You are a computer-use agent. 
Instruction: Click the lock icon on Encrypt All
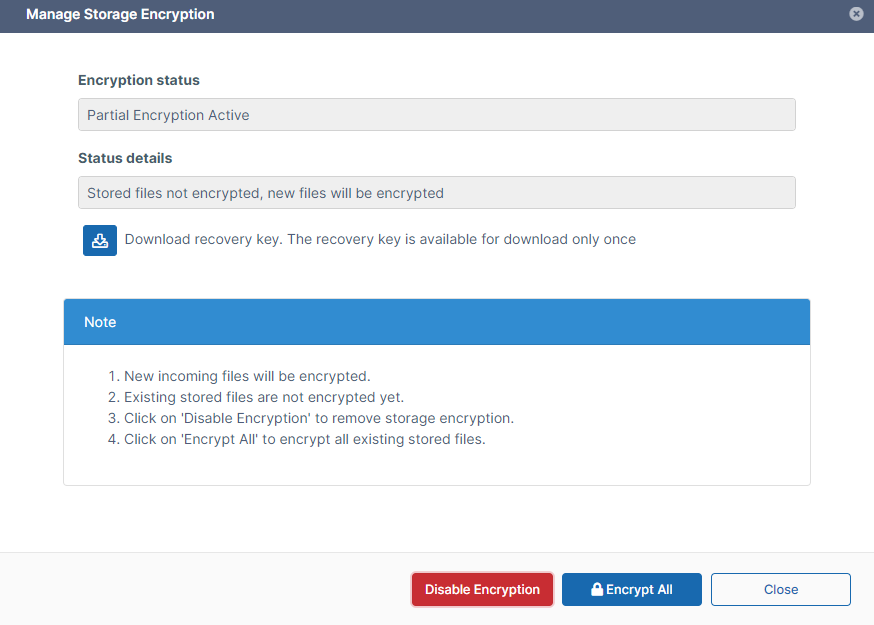[597, 590]
